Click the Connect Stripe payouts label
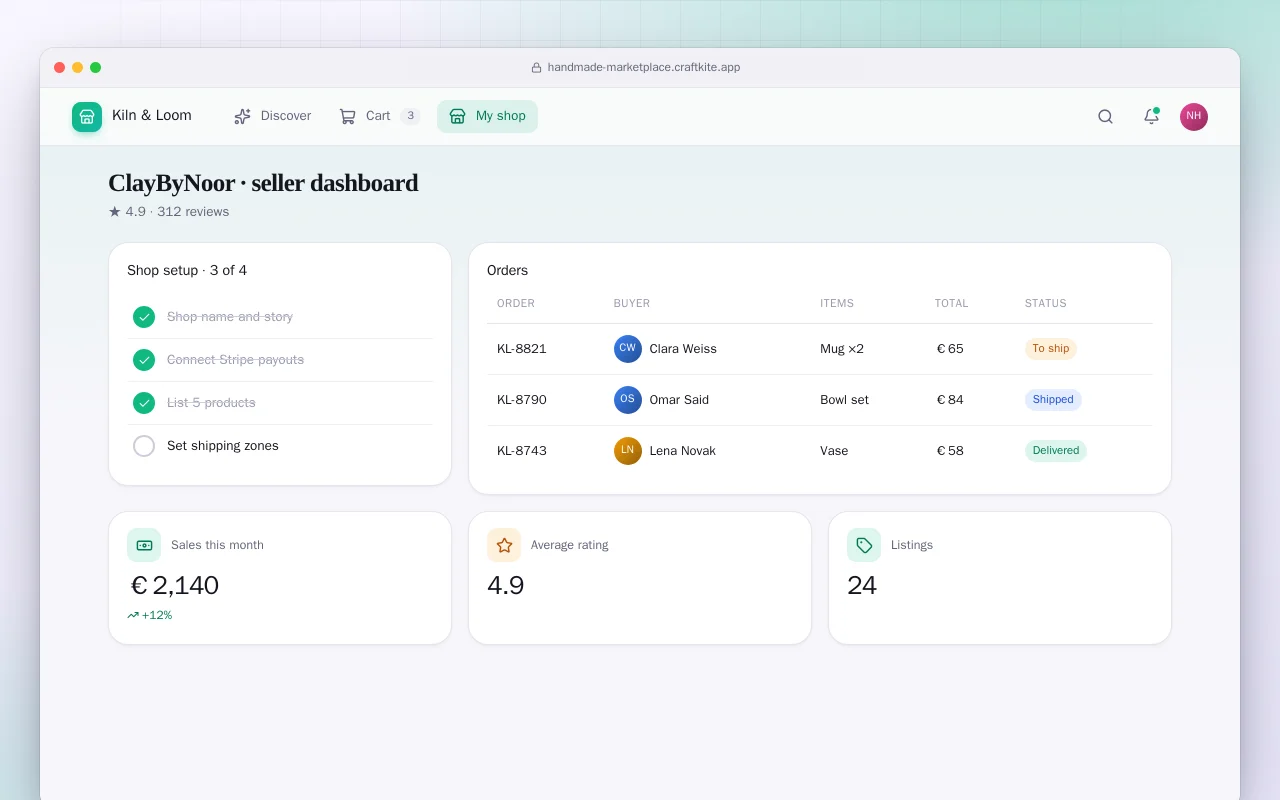This screenshot has width=1280, height=800. pos(235,360)
